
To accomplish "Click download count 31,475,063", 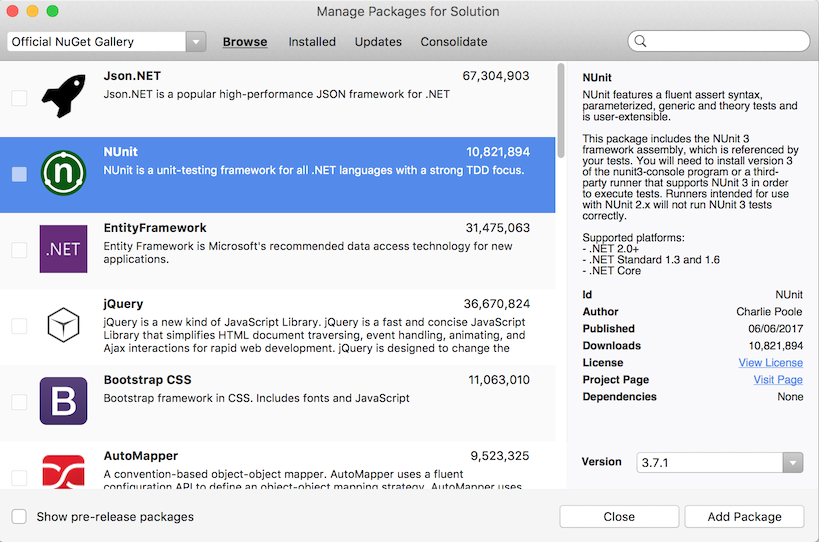I will (x=498, y=228).
